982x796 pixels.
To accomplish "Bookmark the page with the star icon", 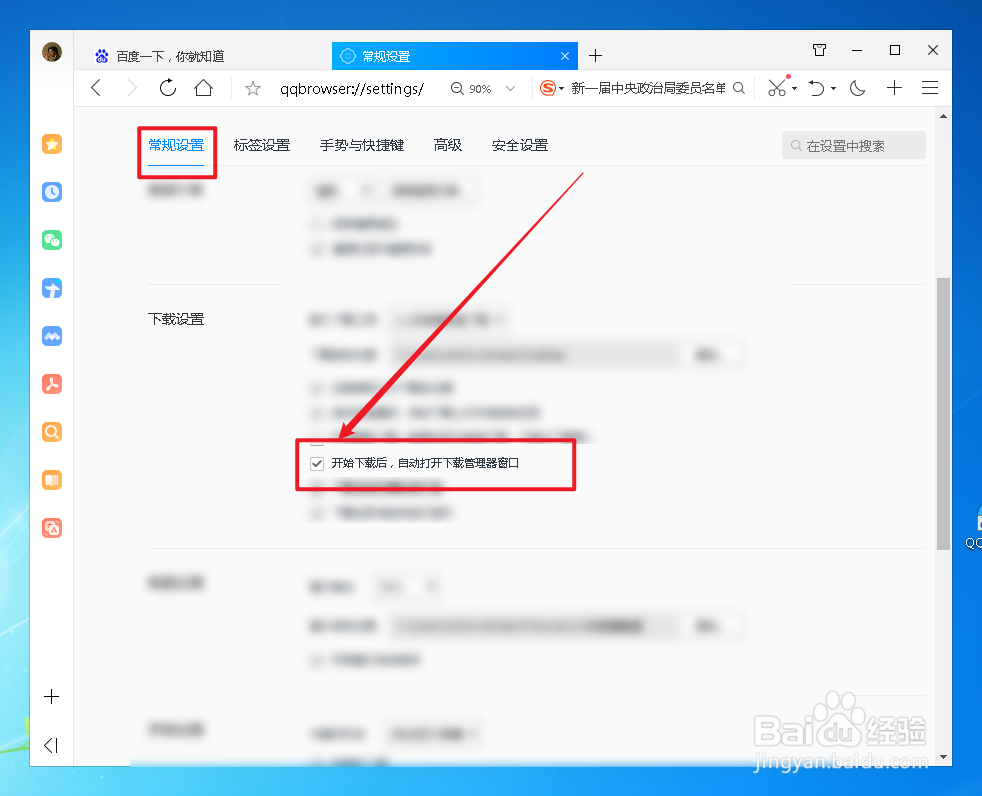I will 253,88.
